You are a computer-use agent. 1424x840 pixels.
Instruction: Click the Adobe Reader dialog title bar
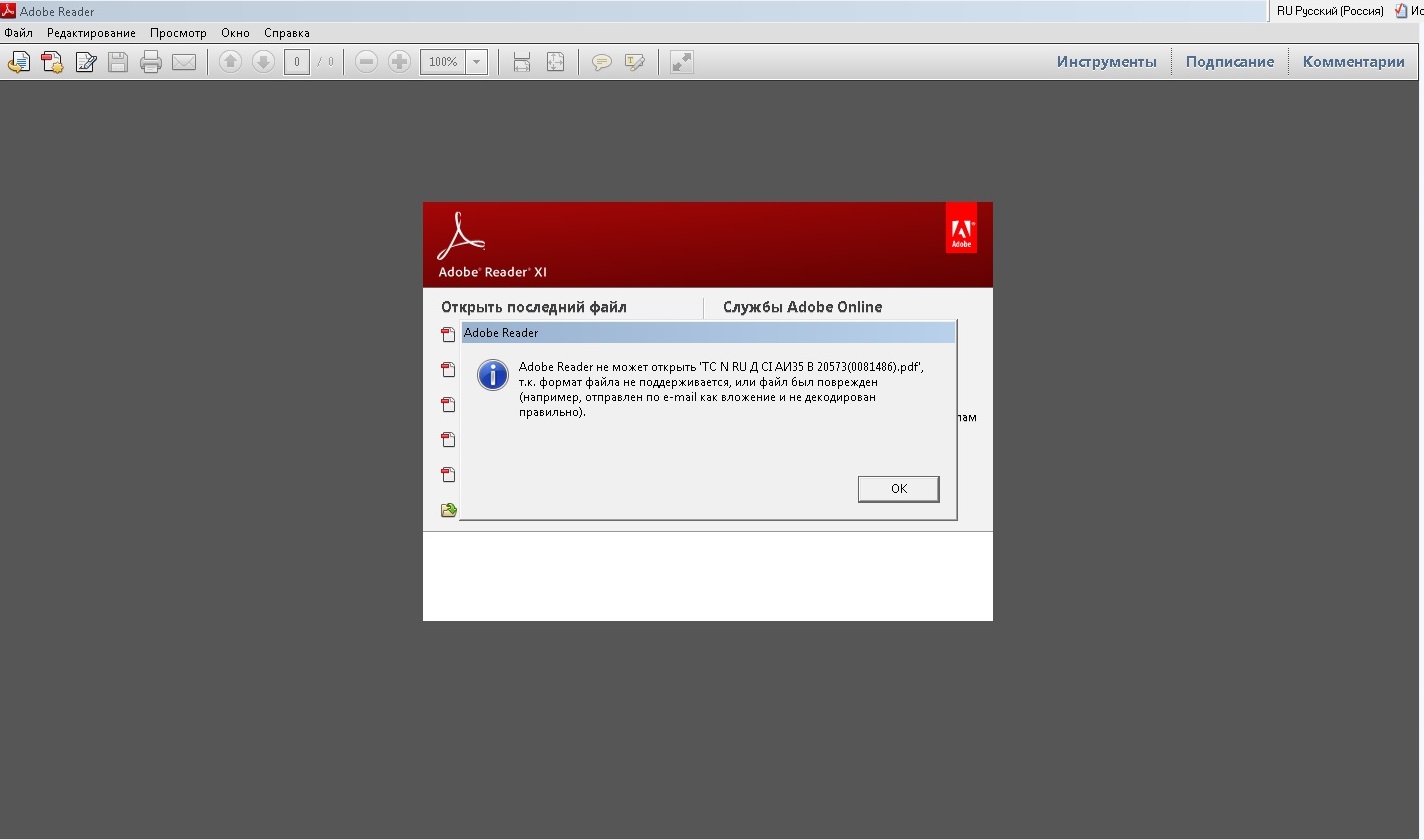click(x=708, y=333)
